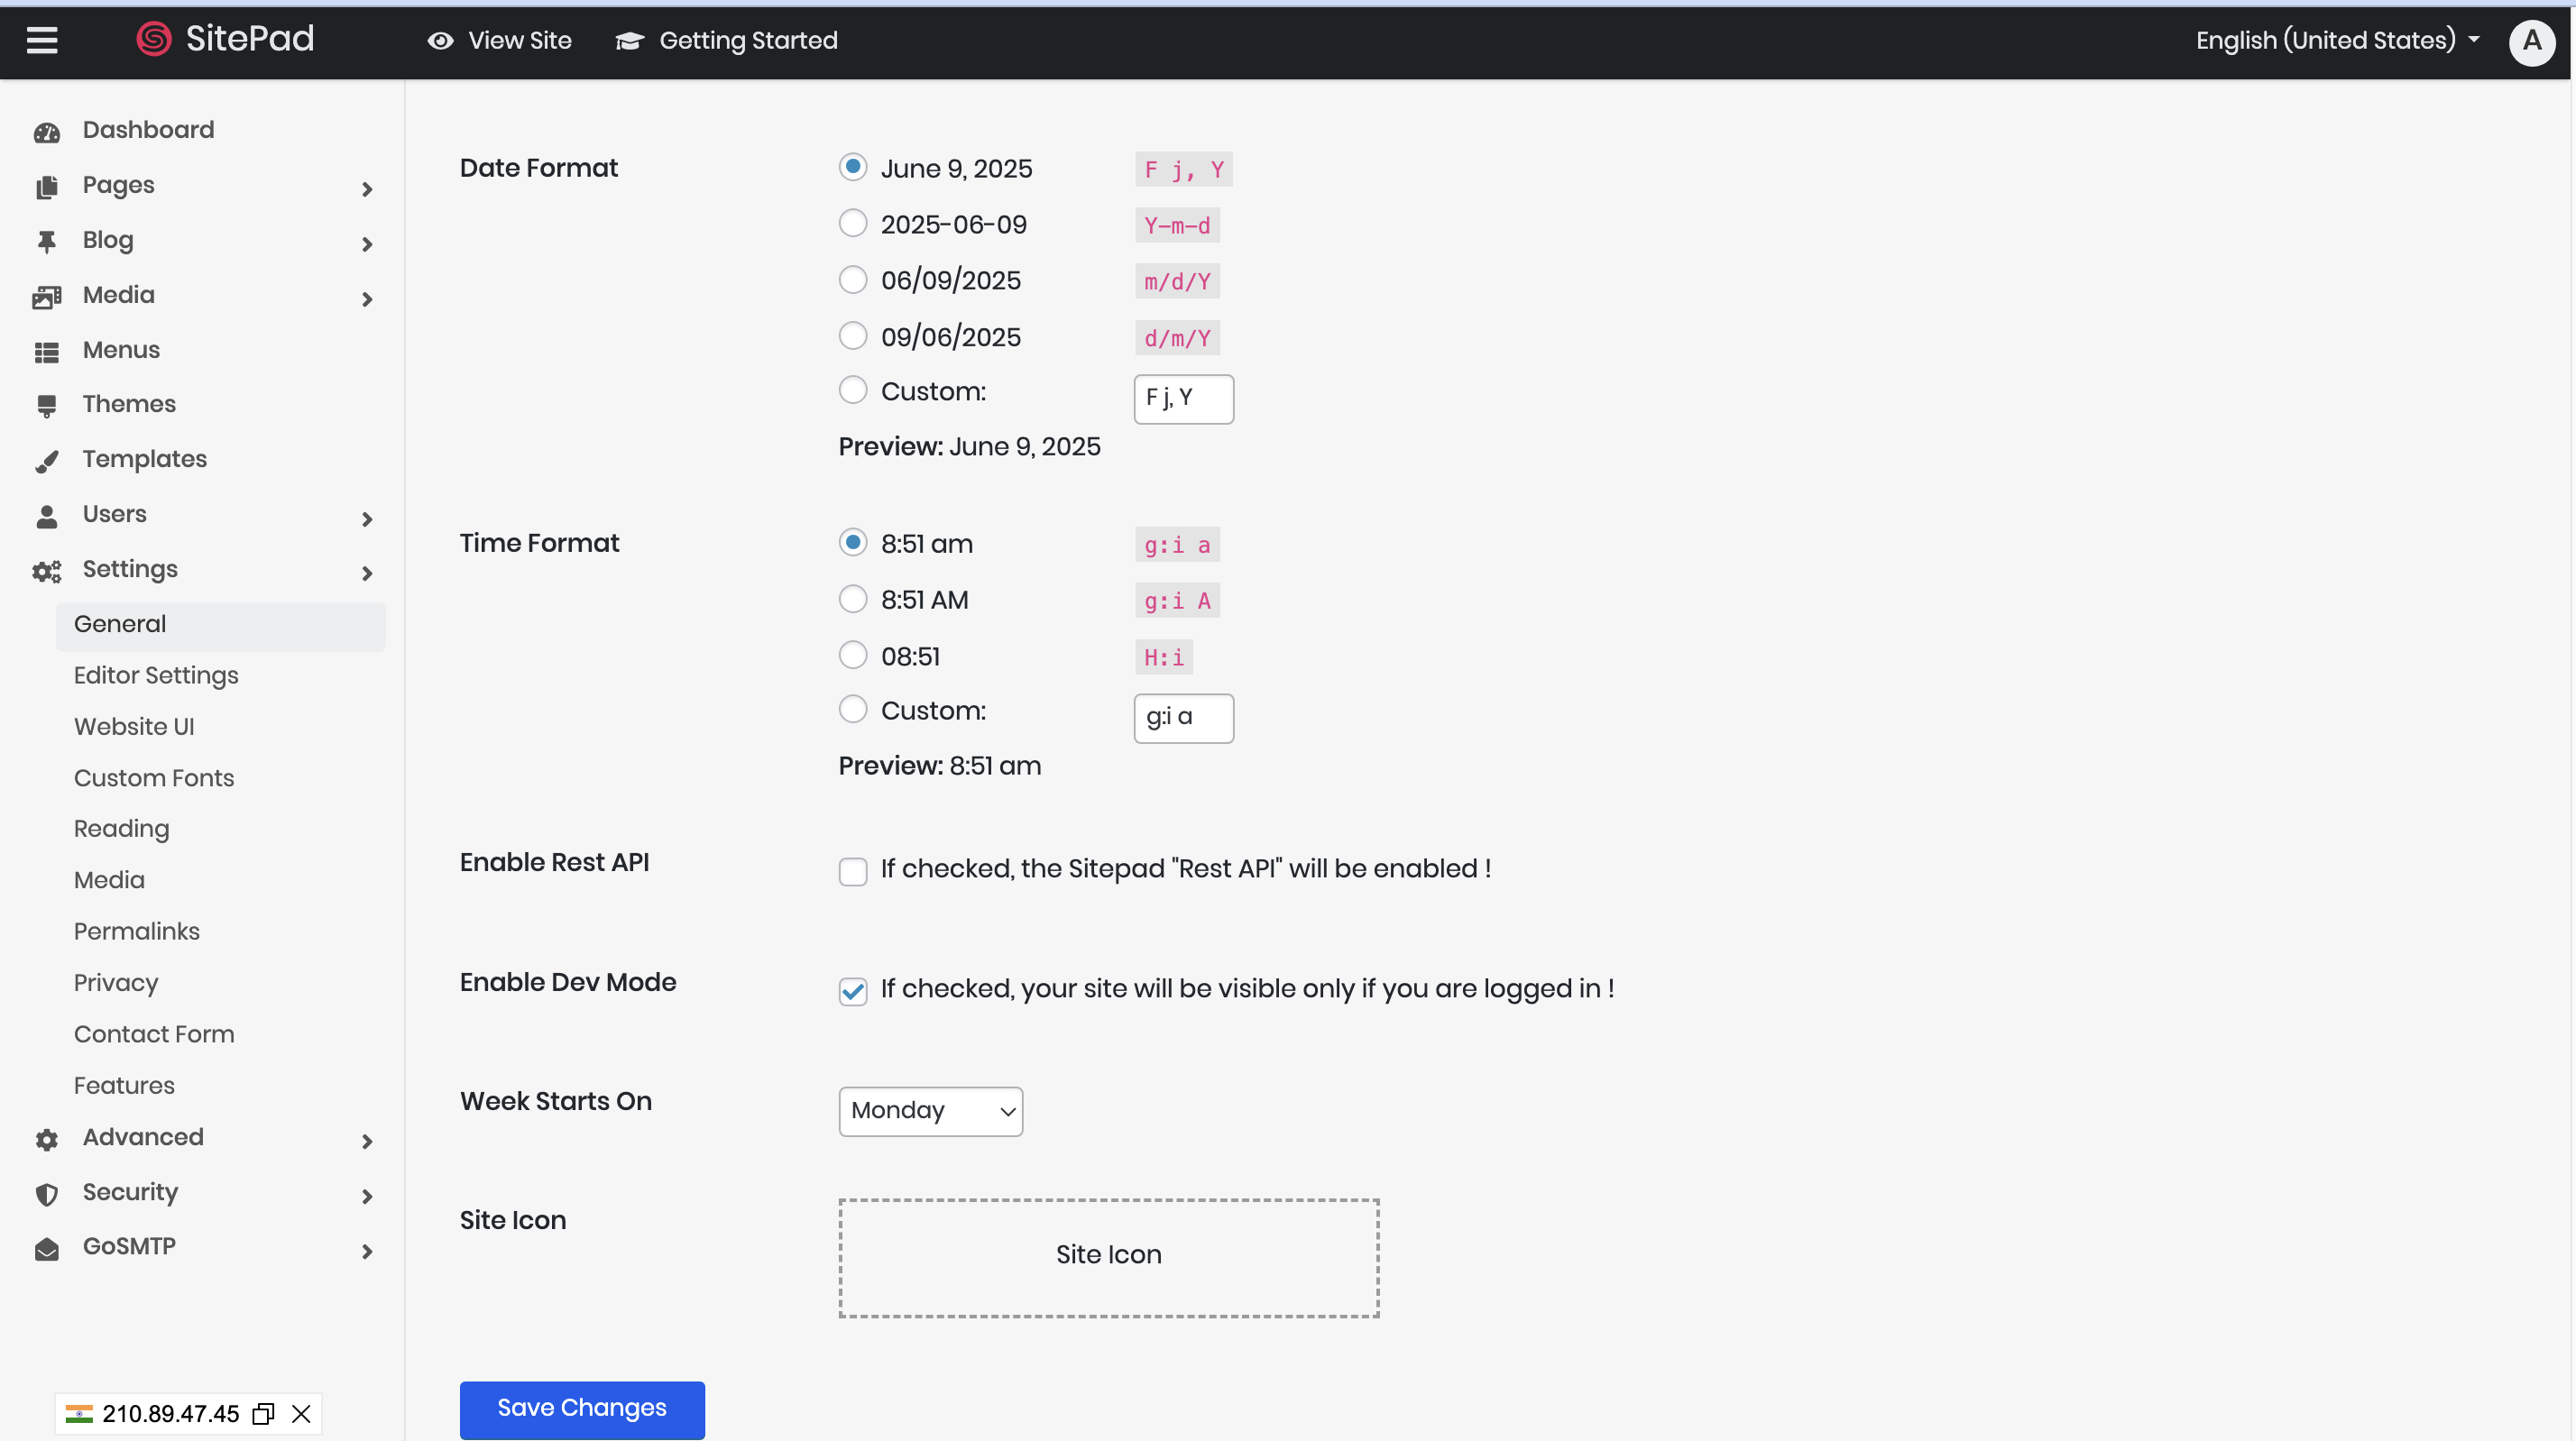The height and width of the screenshot is (1441, 2576).
Task: Open the English language dropdown
Action: click(x=2337, y=40)
